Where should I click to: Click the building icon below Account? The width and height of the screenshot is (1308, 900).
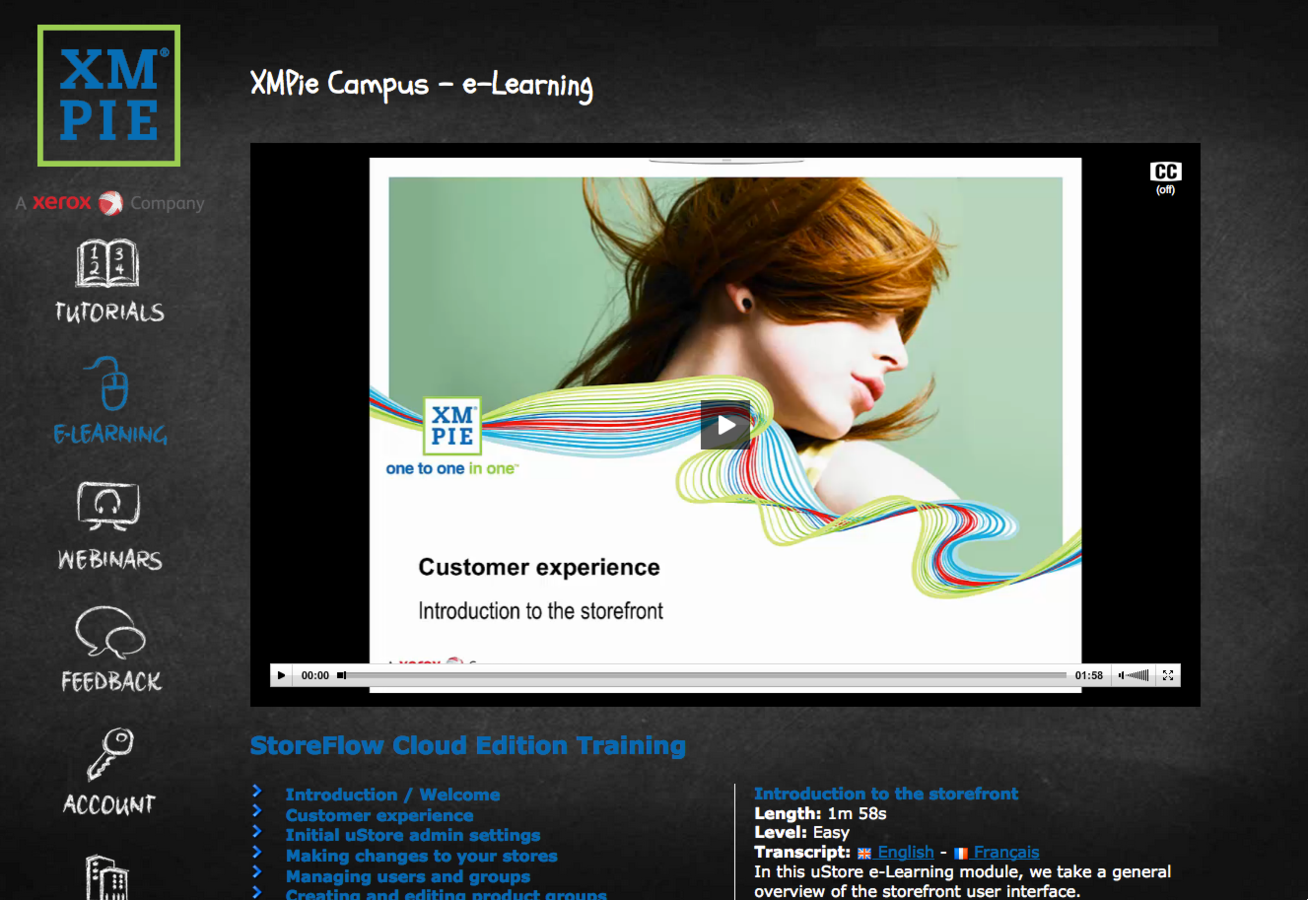tap(108, 877)
